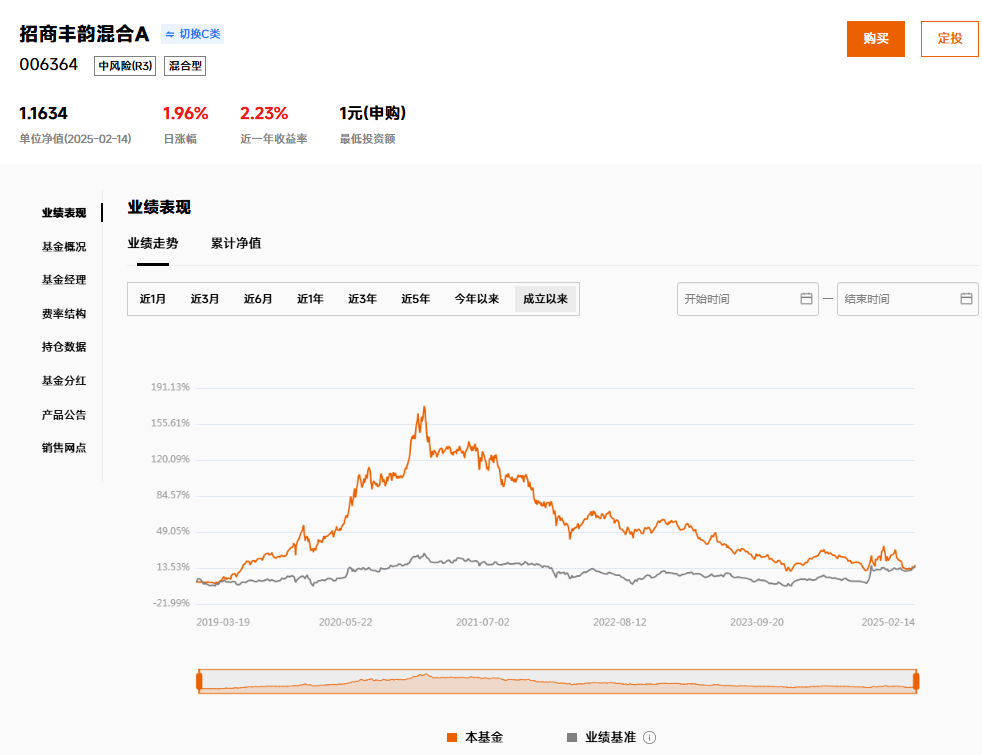Open the start date calendar icon
This screenshot has height=755, width=982.
click(x=806, y=299)
